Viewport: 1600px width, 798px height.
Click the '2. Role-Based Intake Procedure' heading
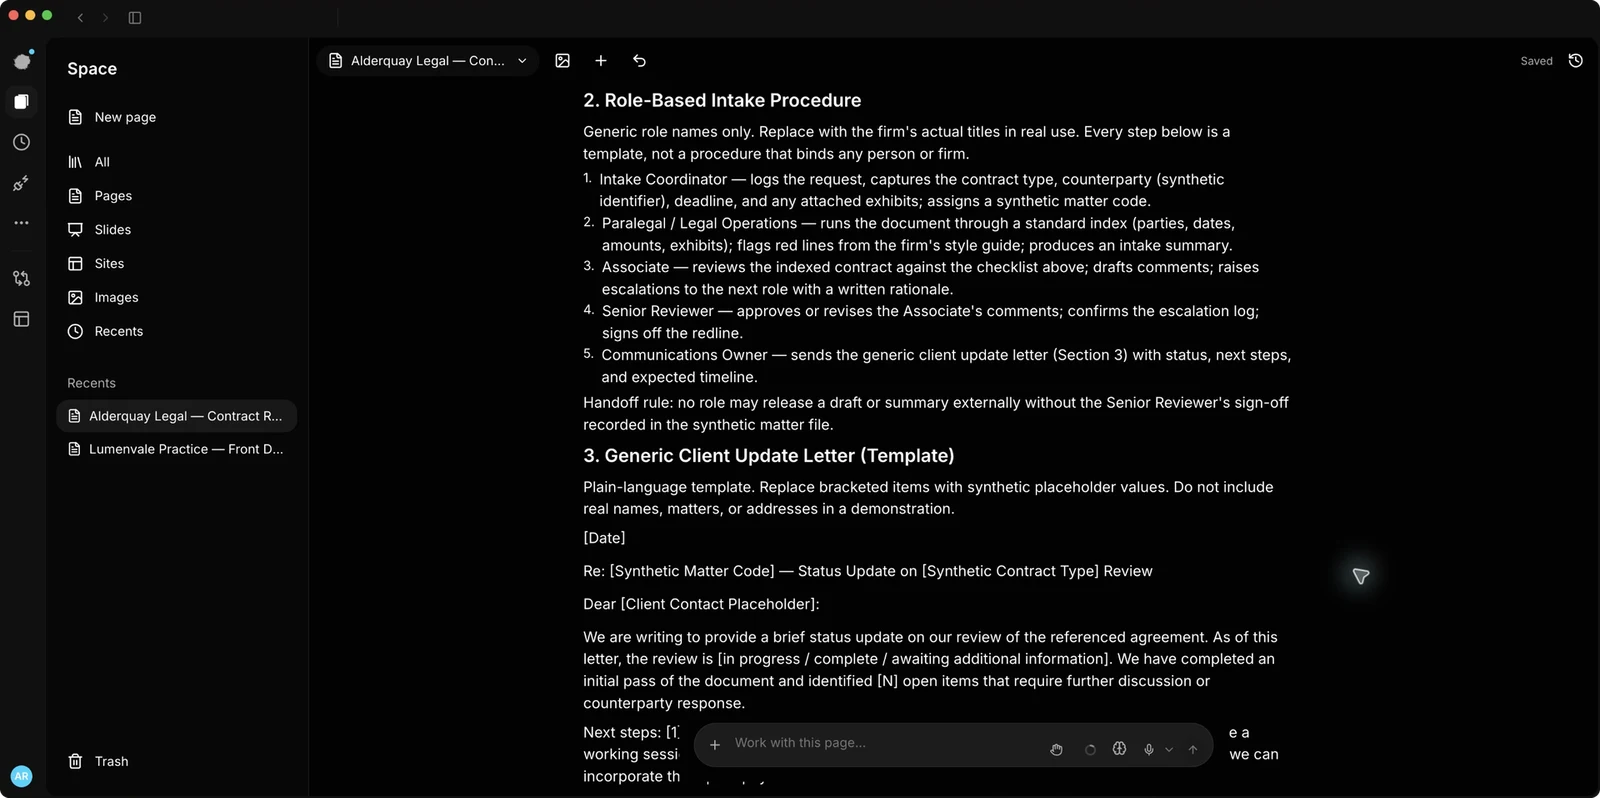(722, 100)
